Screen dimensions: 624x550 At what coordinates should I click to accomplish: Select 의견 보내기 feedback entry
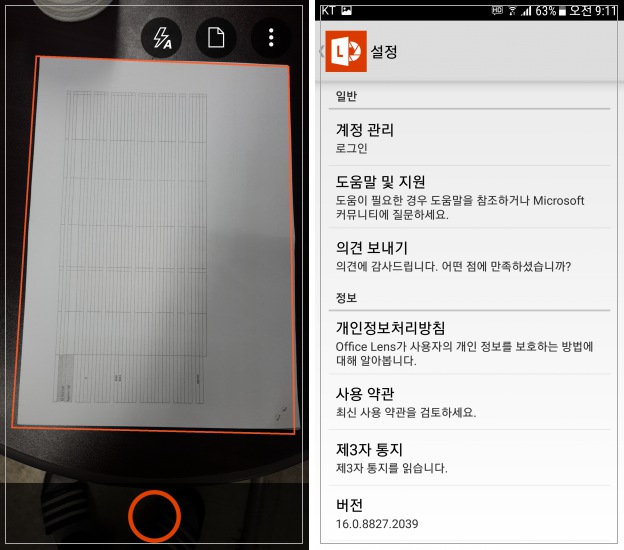[469, 255]
